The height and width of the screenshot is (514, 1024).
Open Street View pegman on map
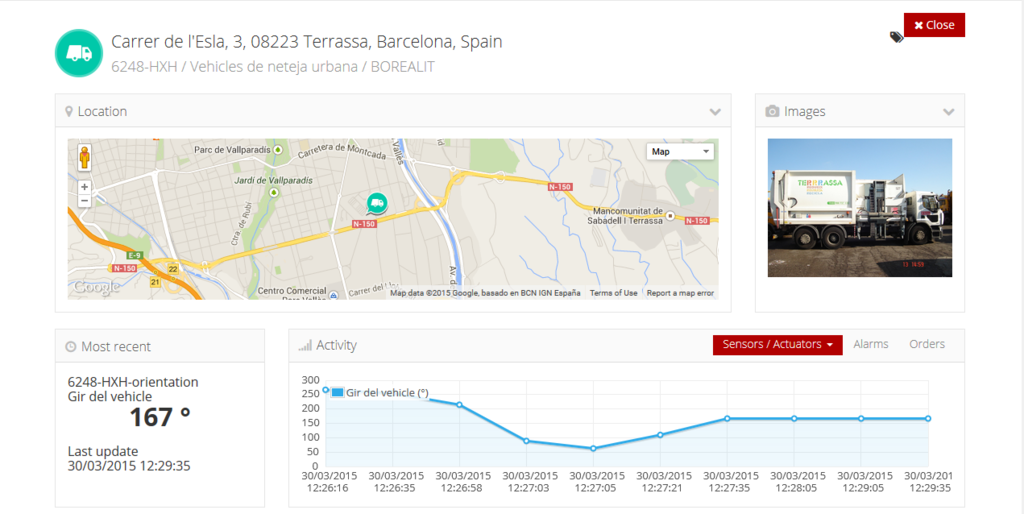coord(84,157)
